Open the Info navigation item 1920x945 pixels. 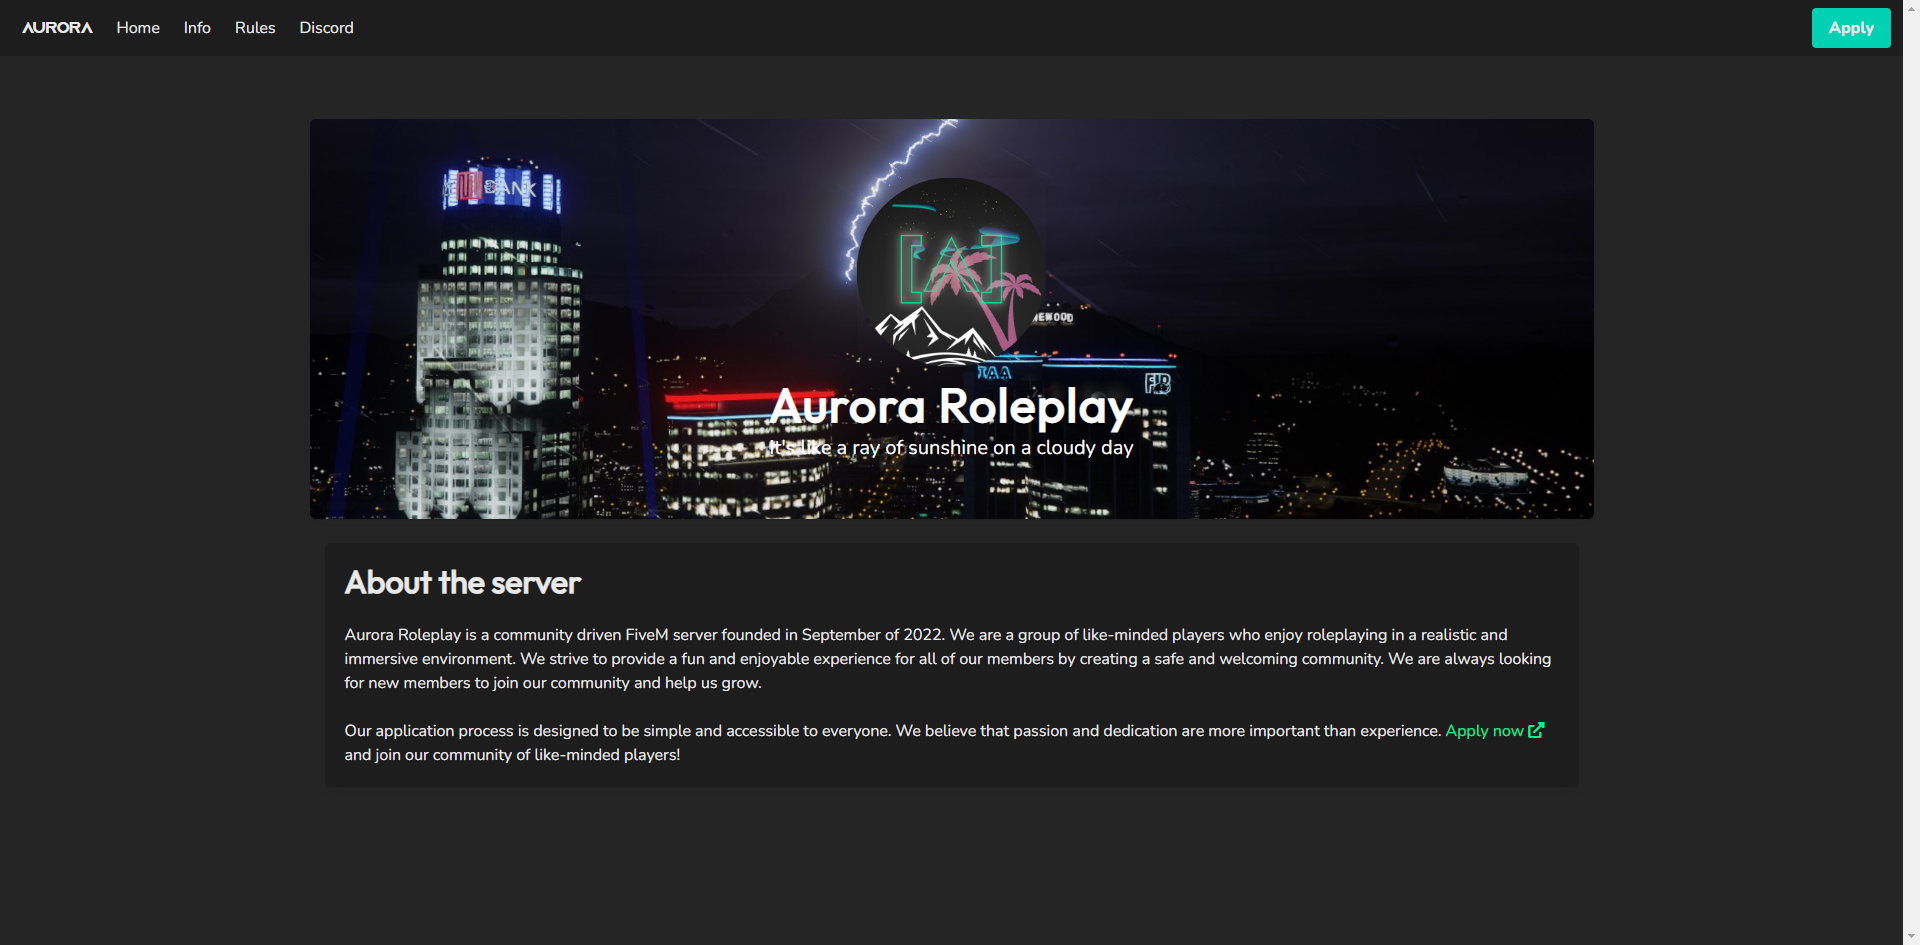click(x=196, y=27)
